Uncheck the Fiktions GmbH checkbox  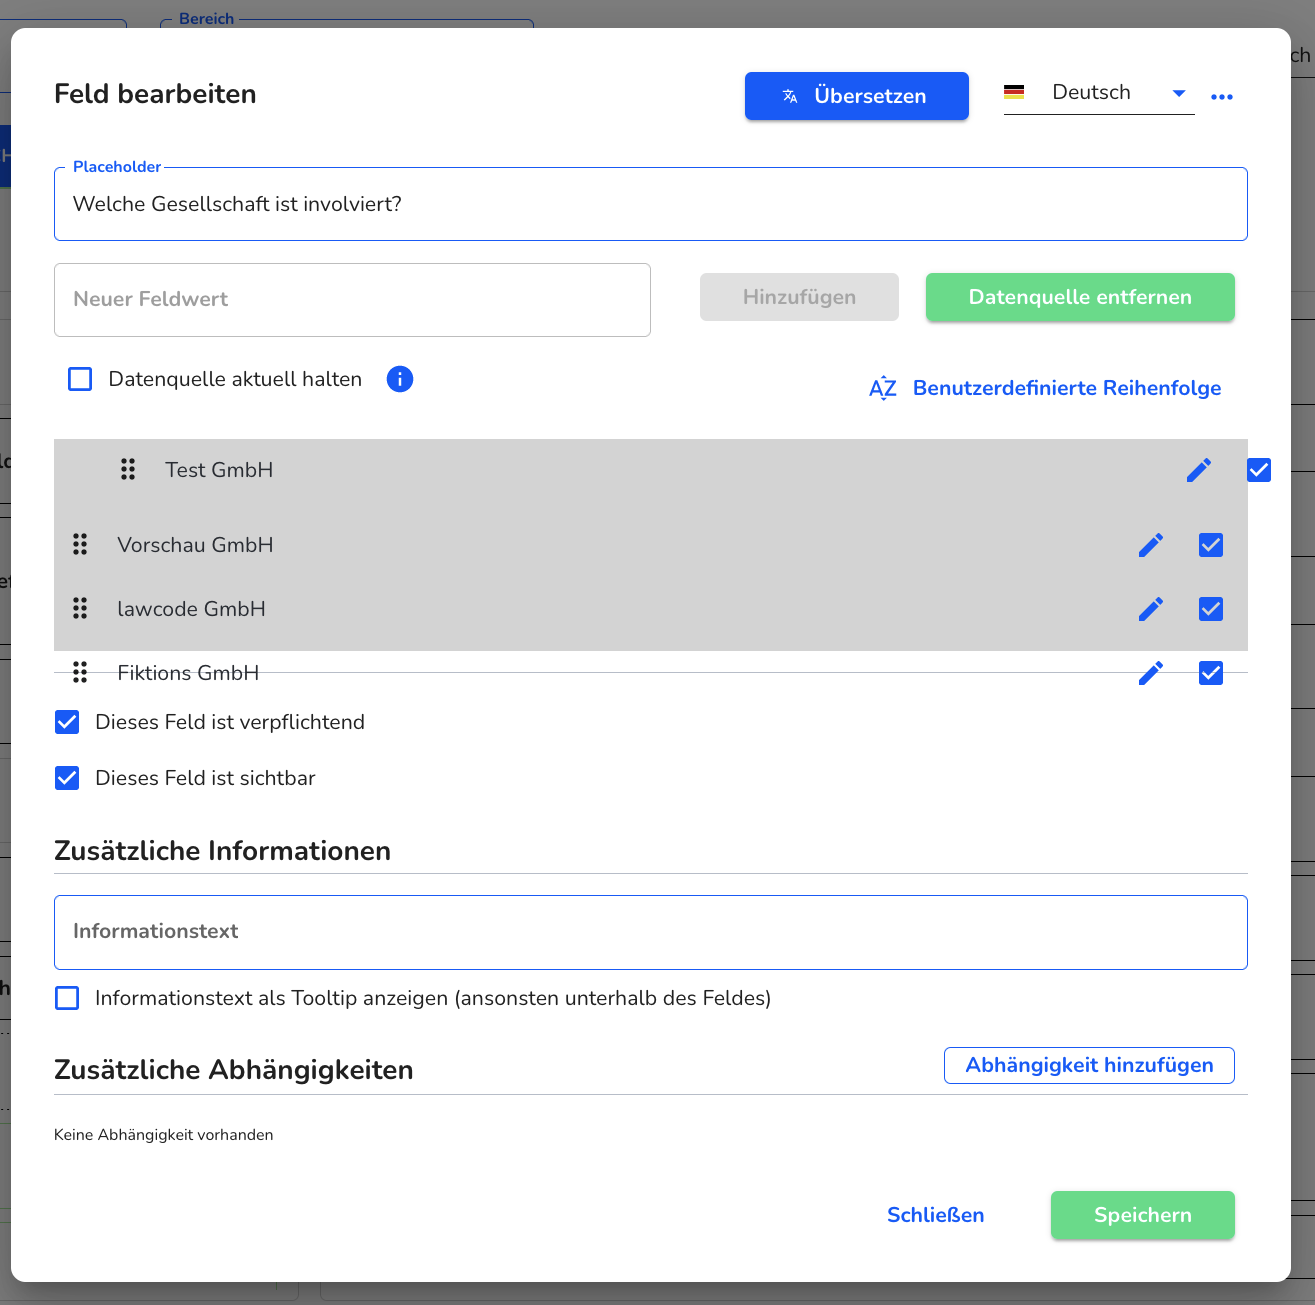click(1211, 673)
